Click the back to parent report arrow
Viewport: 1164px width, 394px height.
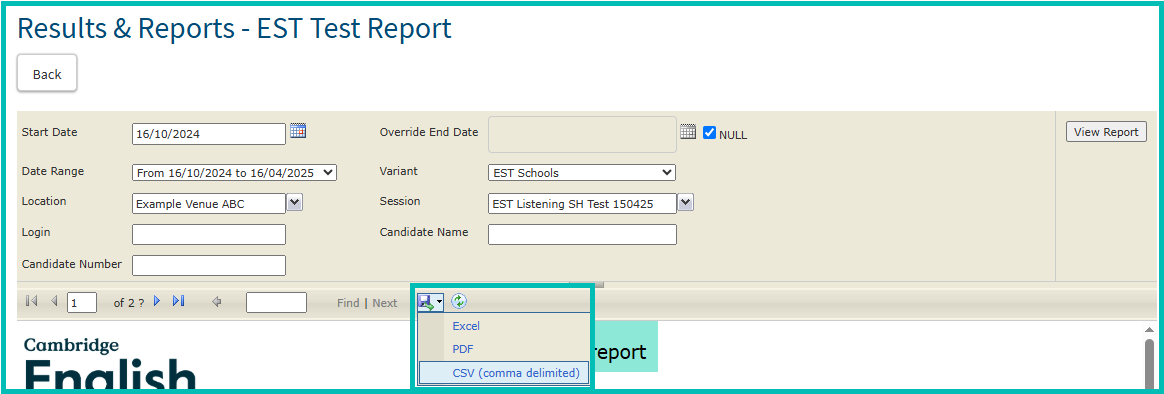[x=217, y=302]
